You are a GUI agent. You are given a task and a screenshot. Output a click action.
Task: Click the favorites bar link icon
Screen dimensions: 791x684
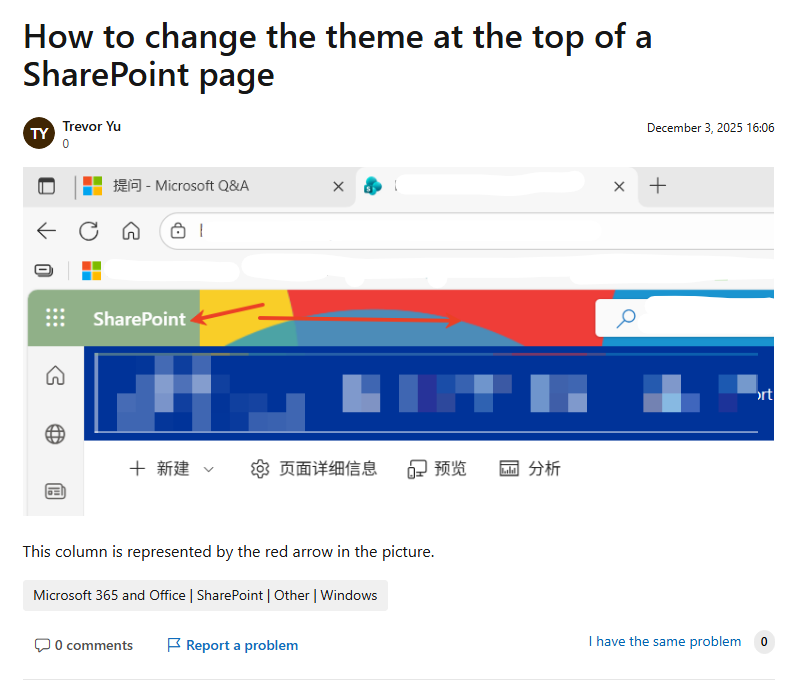coord(44,270)
